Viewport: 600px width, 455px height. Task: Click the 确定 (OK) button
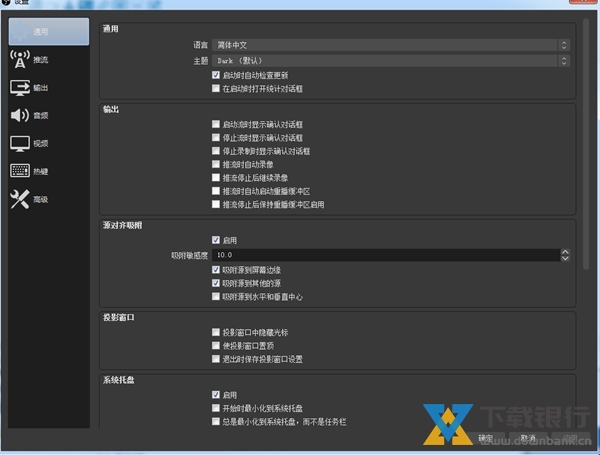(485, 438)
